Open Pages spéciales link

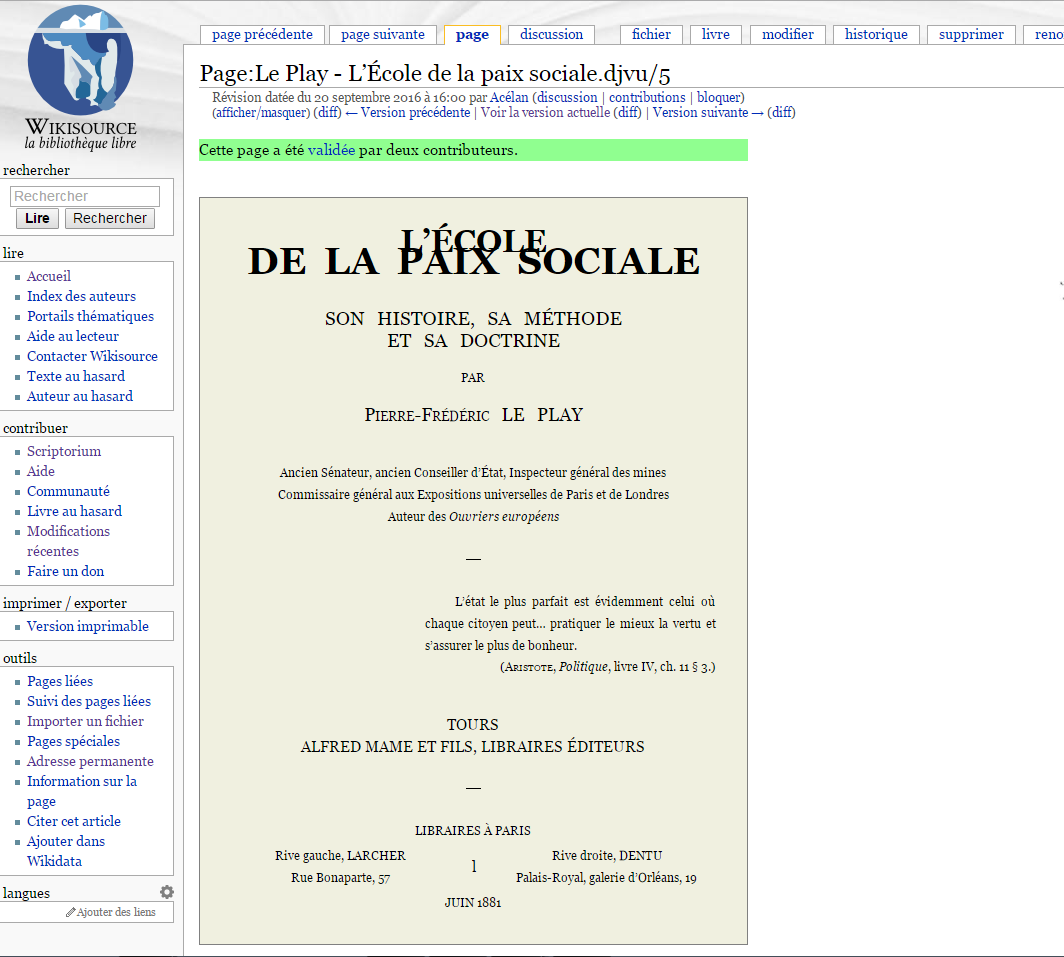73,741
